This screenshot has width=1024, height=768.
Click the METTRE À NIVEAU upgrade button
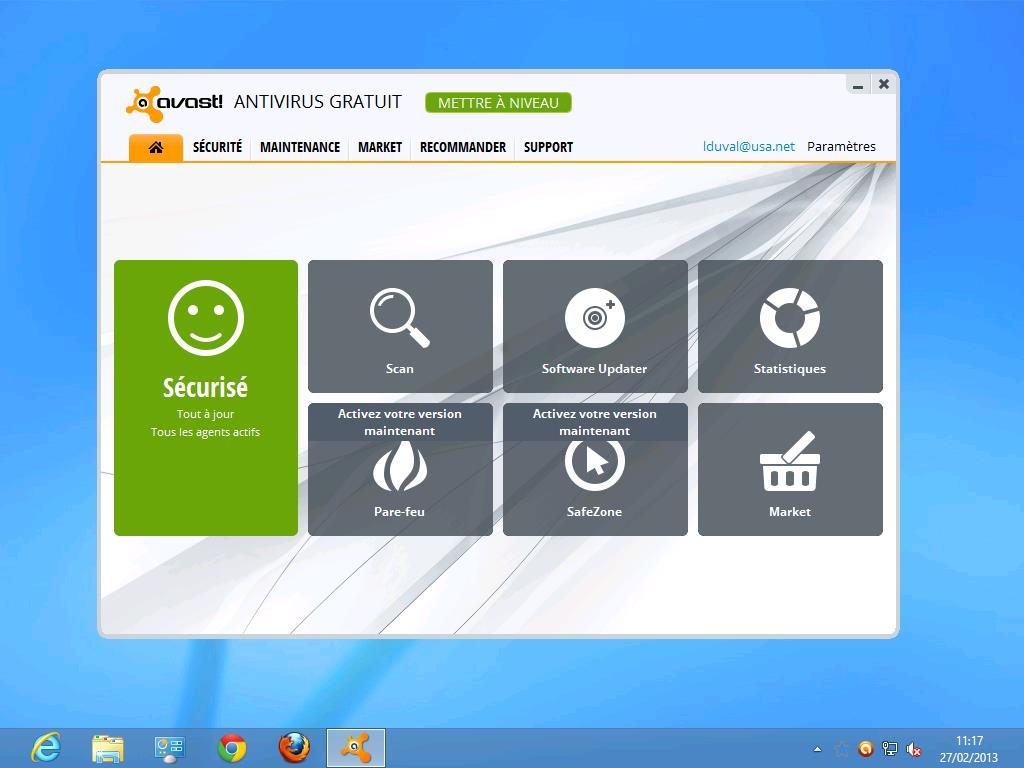tap(498, 103)
